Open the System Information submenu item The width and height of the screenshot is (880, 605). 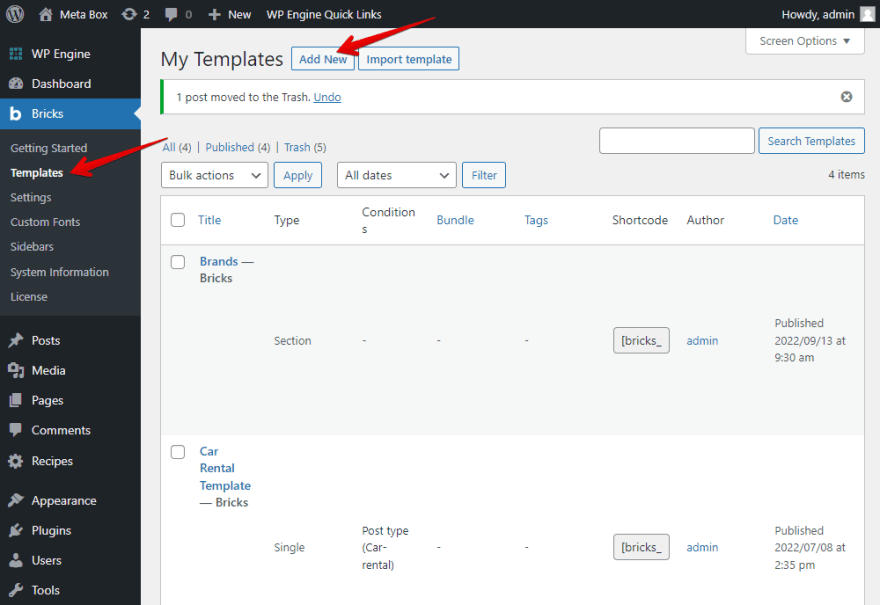click(59, 272)
